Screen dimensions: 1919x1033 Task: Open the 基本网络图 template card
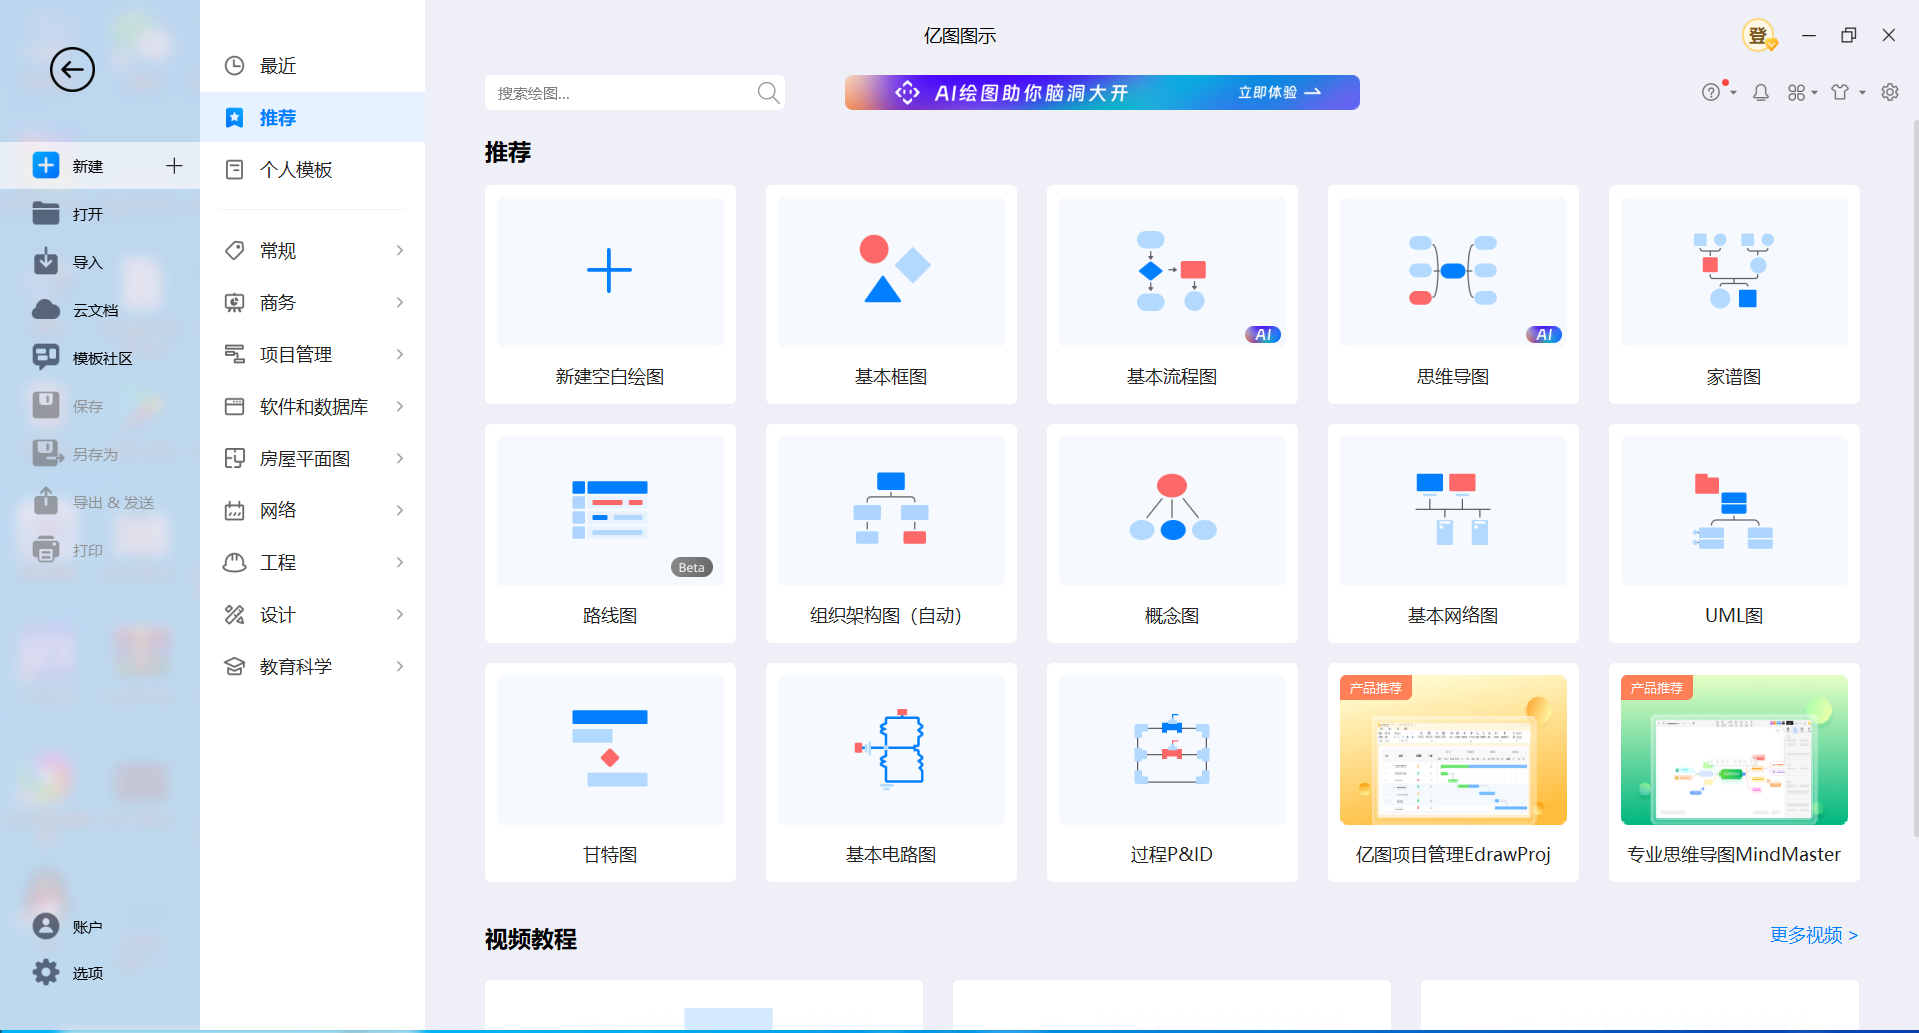pyautogui.click(x=1453, y=533)
